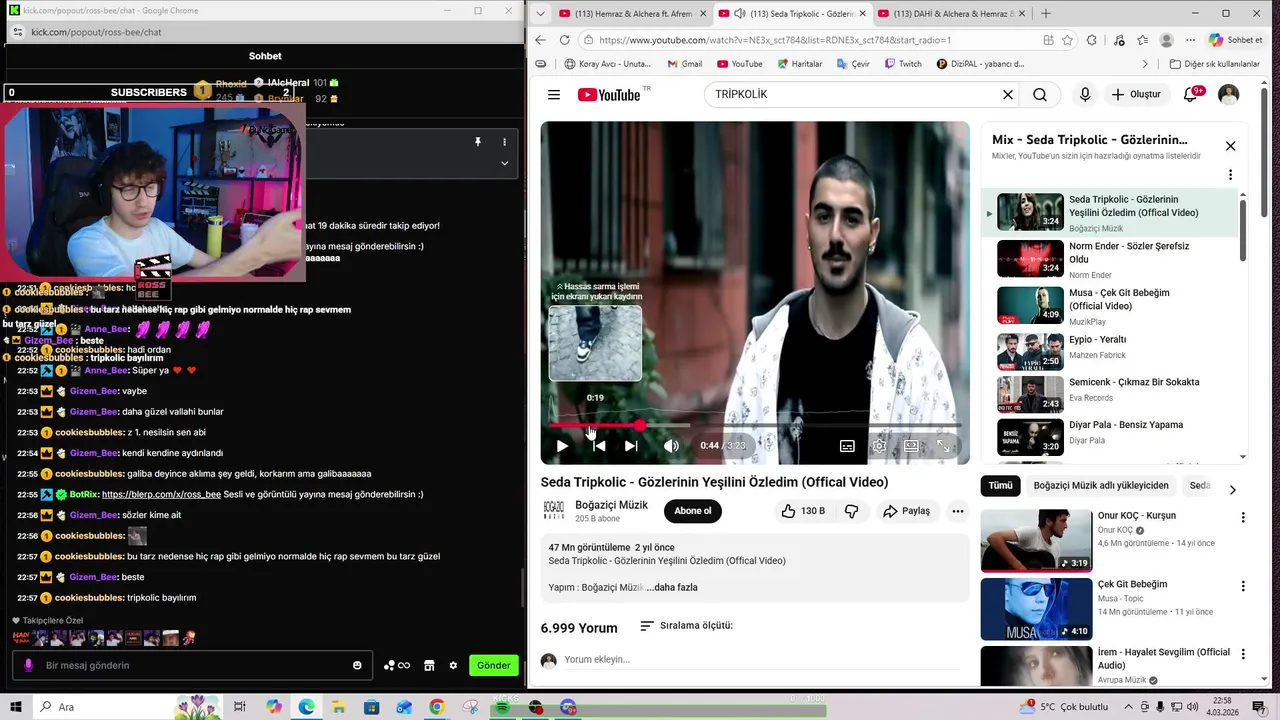Screen dimensions: 1280x720
Task: Skip to next video in player
Action: point(631,446)
